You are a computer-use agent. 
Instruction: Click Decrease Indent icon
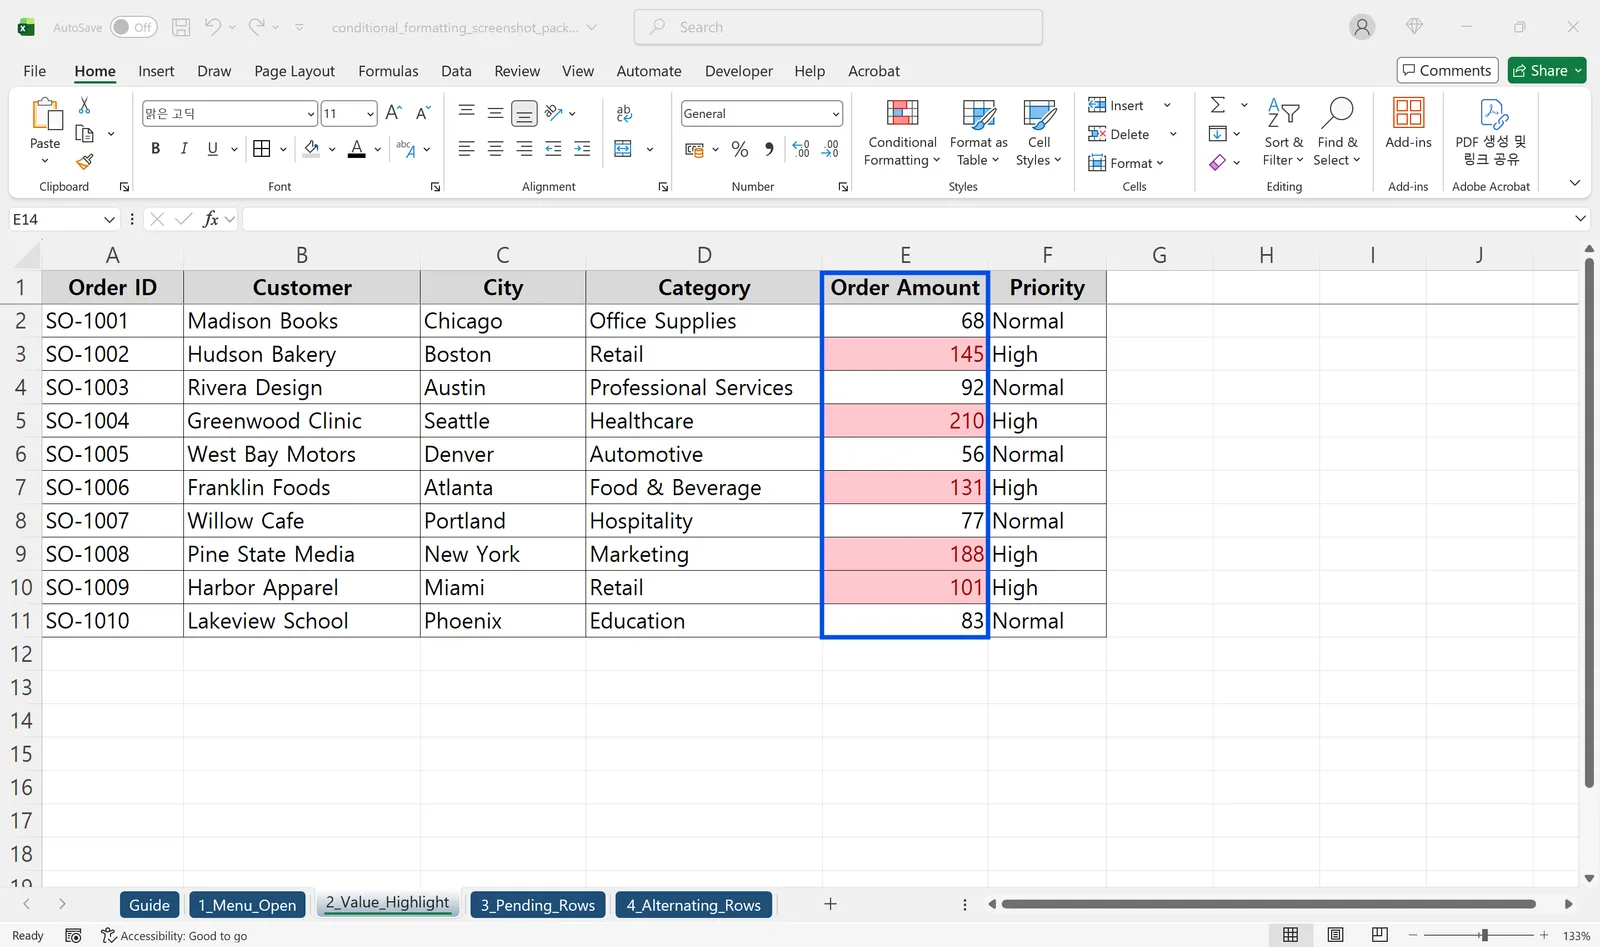pyautogui.click(x=553, y=149)
